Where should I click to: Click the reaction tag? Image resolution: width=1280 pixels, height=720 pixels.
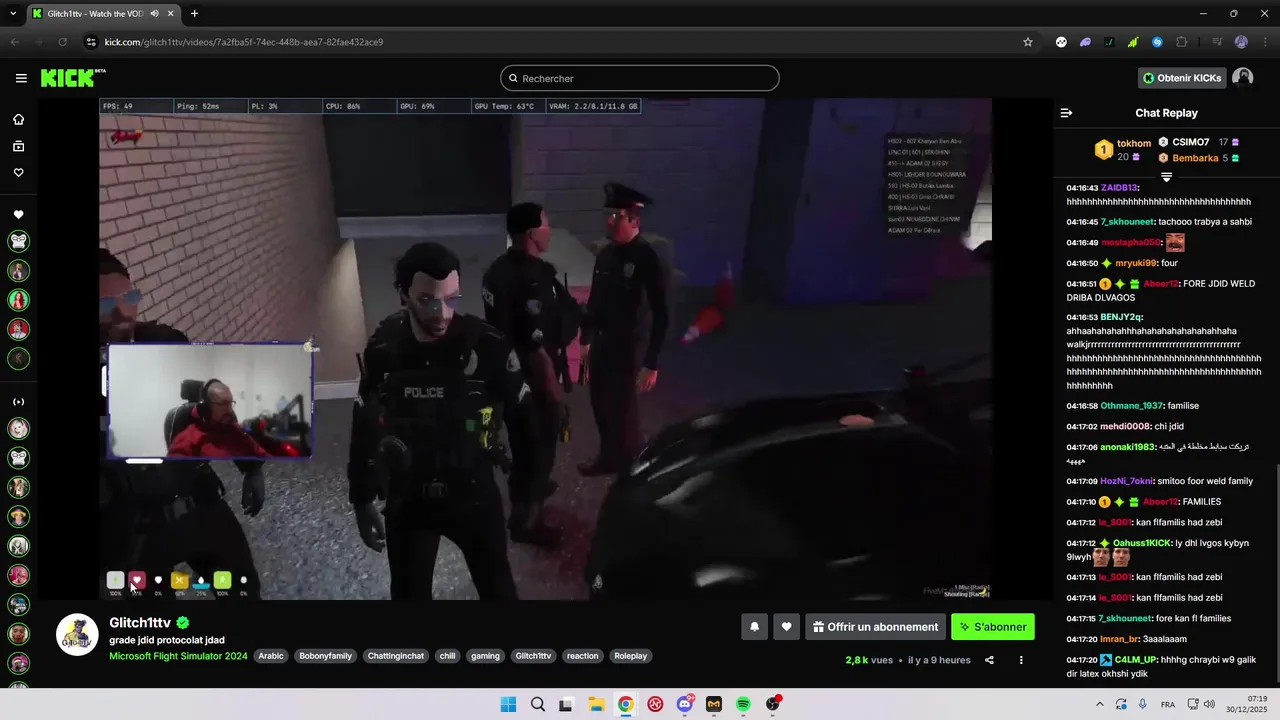click(x=582, y=656)
